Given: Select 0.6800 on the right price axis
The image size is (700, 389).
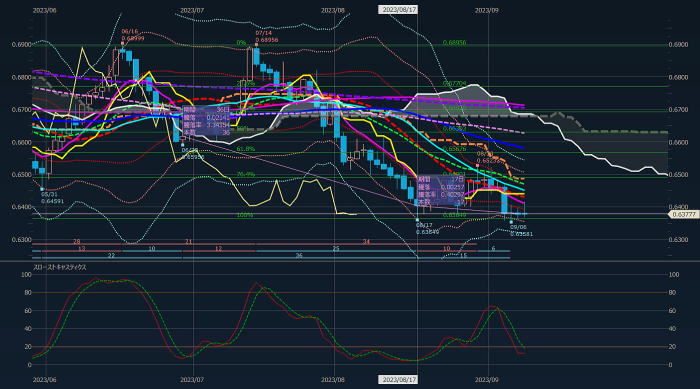Looking at the screenshot, I should point(678,77).
